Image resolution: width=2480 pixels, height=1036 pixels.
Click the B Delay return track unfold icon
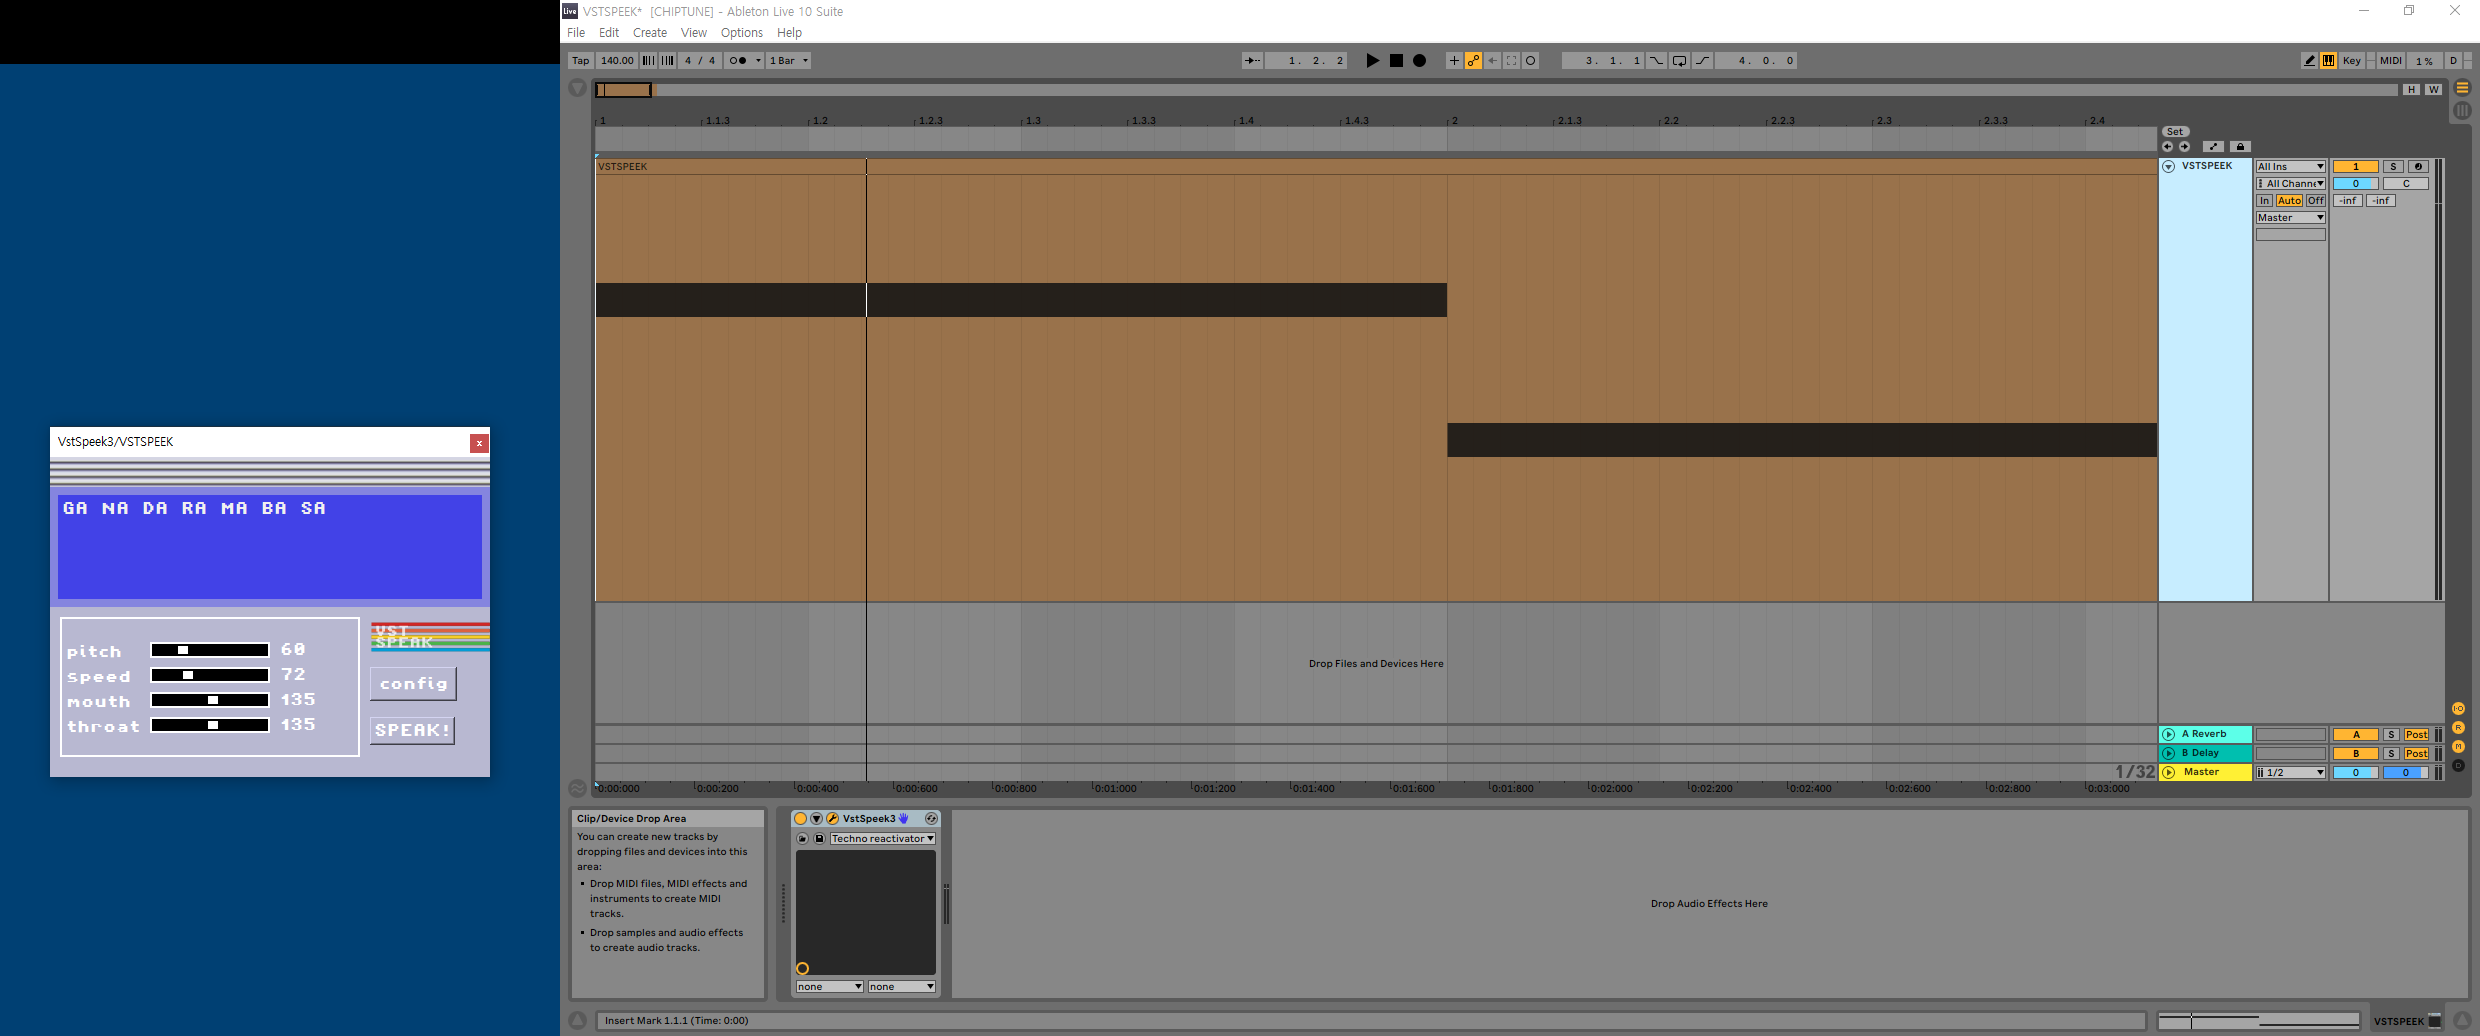(x=2169, y=754)
